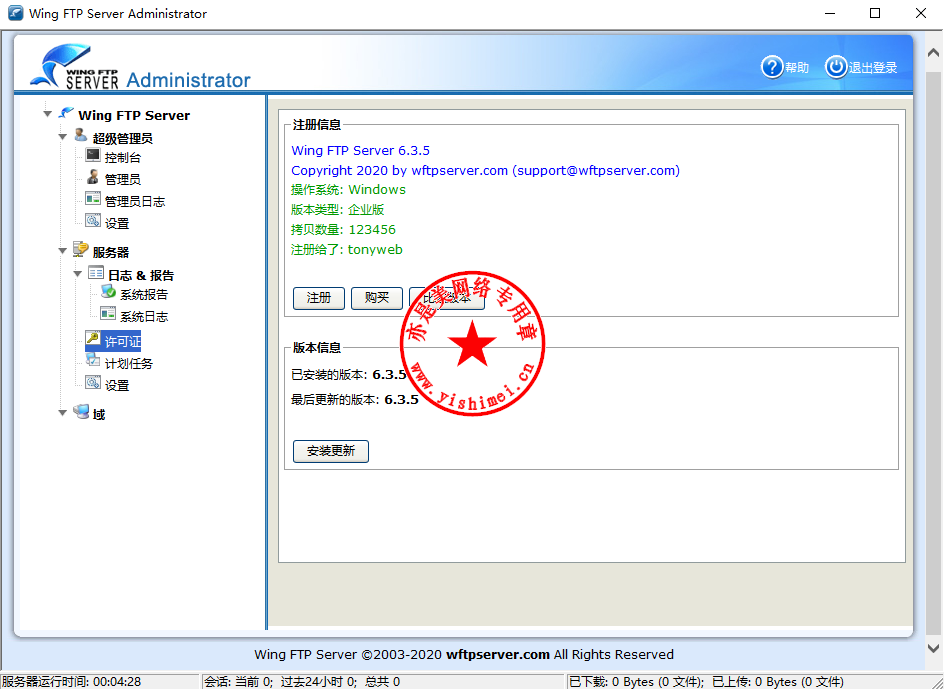Viewport: 944px width, 689px height.
Task: Click the 许可证 key icon
Action: (x=93, y=338)
